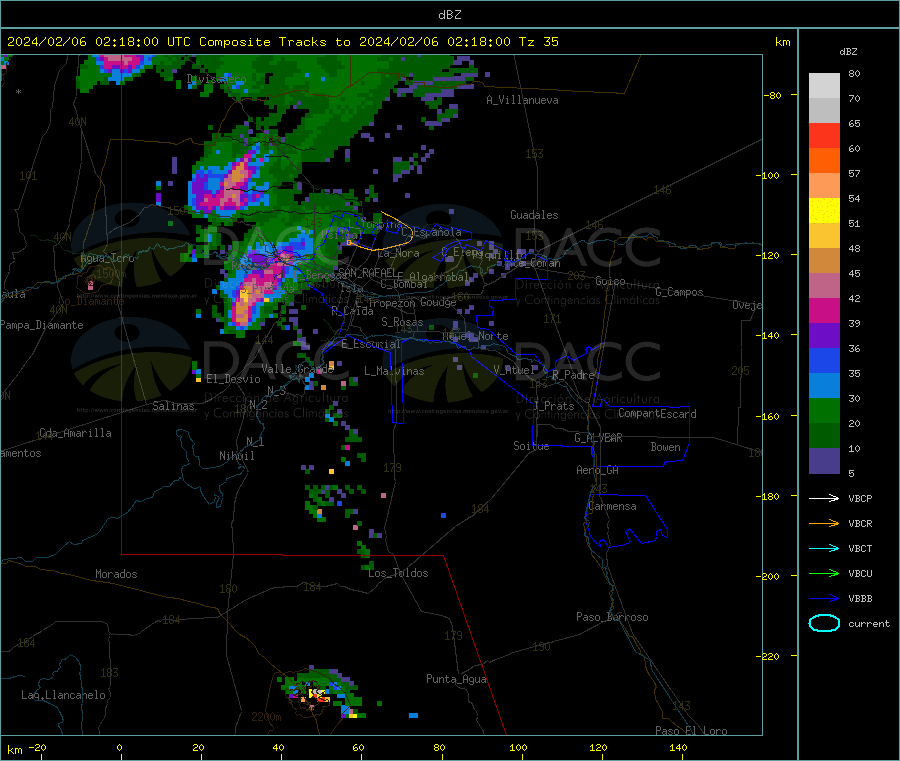Viewport: 900px width, 761px height.
Task: Click the C_Española map label
Action: 431,232
